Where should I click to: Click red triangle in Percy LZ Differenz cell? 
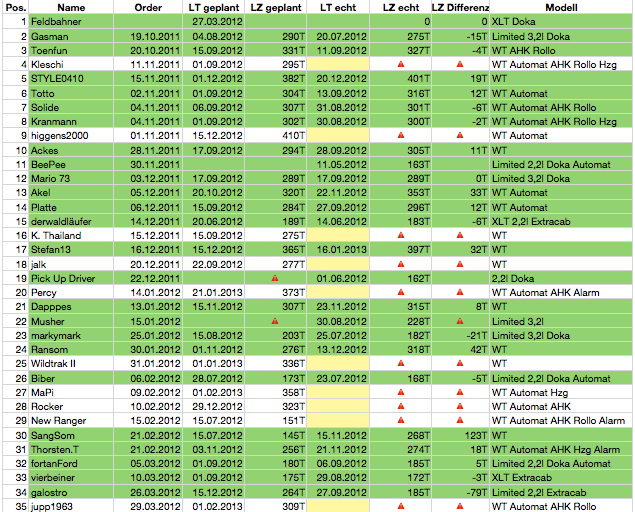point(460,292)
